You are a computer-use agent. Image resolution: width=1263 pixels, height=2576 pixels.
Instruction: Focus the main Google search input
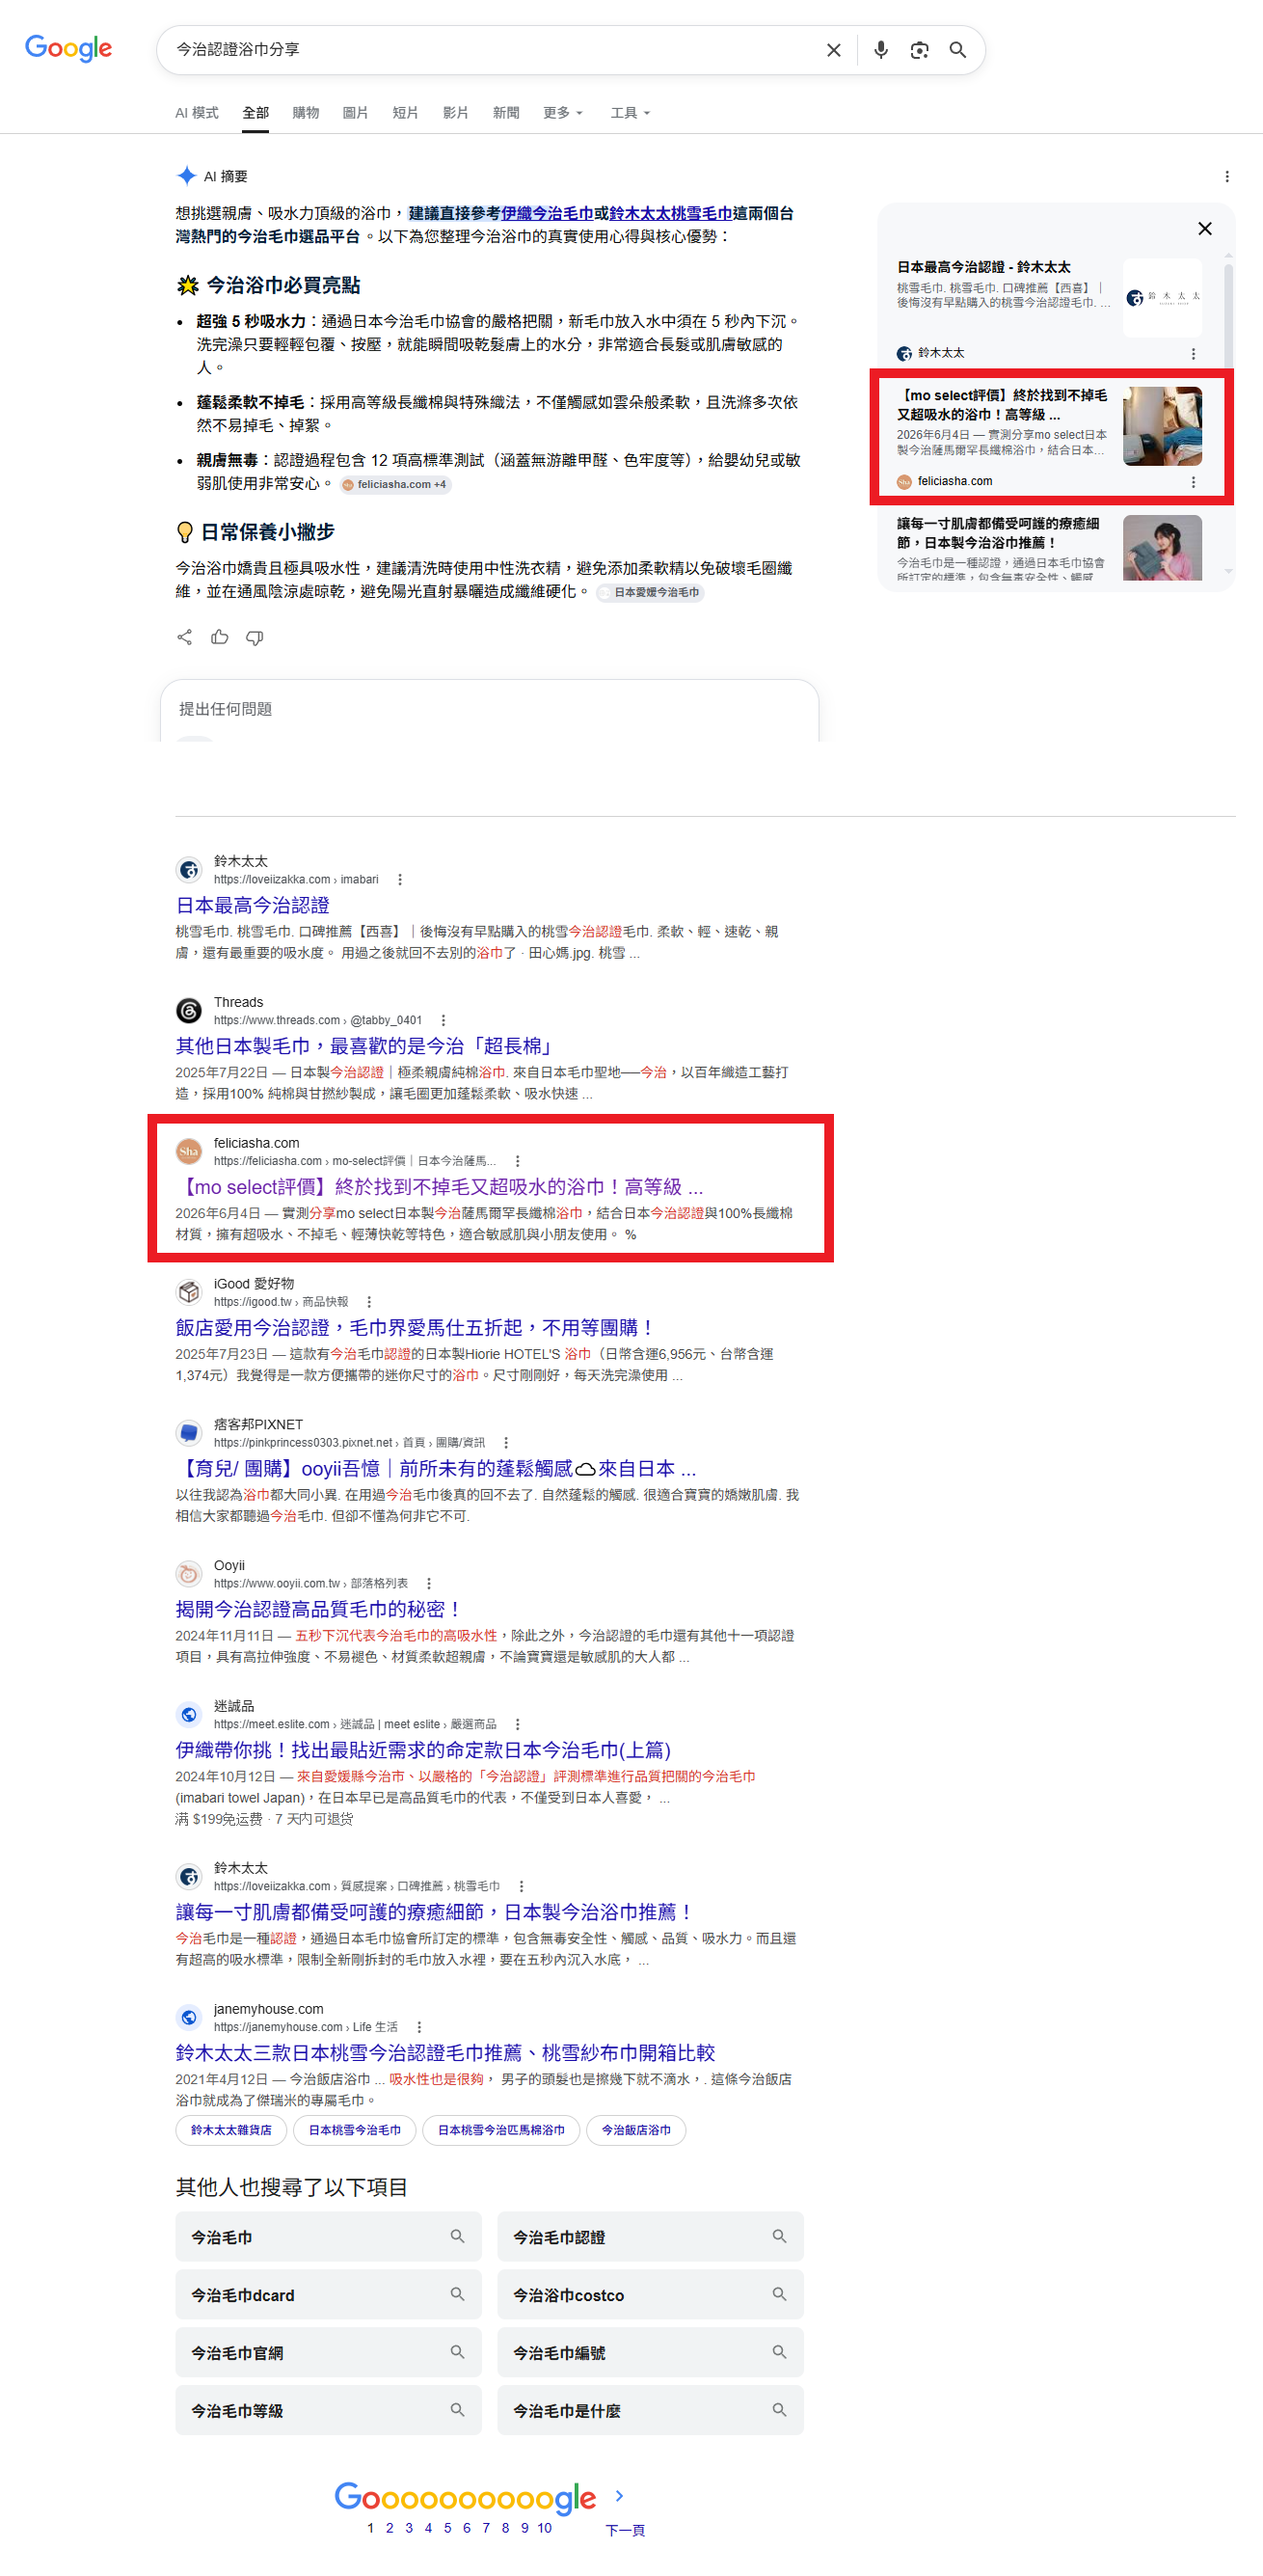click(490, 50)
